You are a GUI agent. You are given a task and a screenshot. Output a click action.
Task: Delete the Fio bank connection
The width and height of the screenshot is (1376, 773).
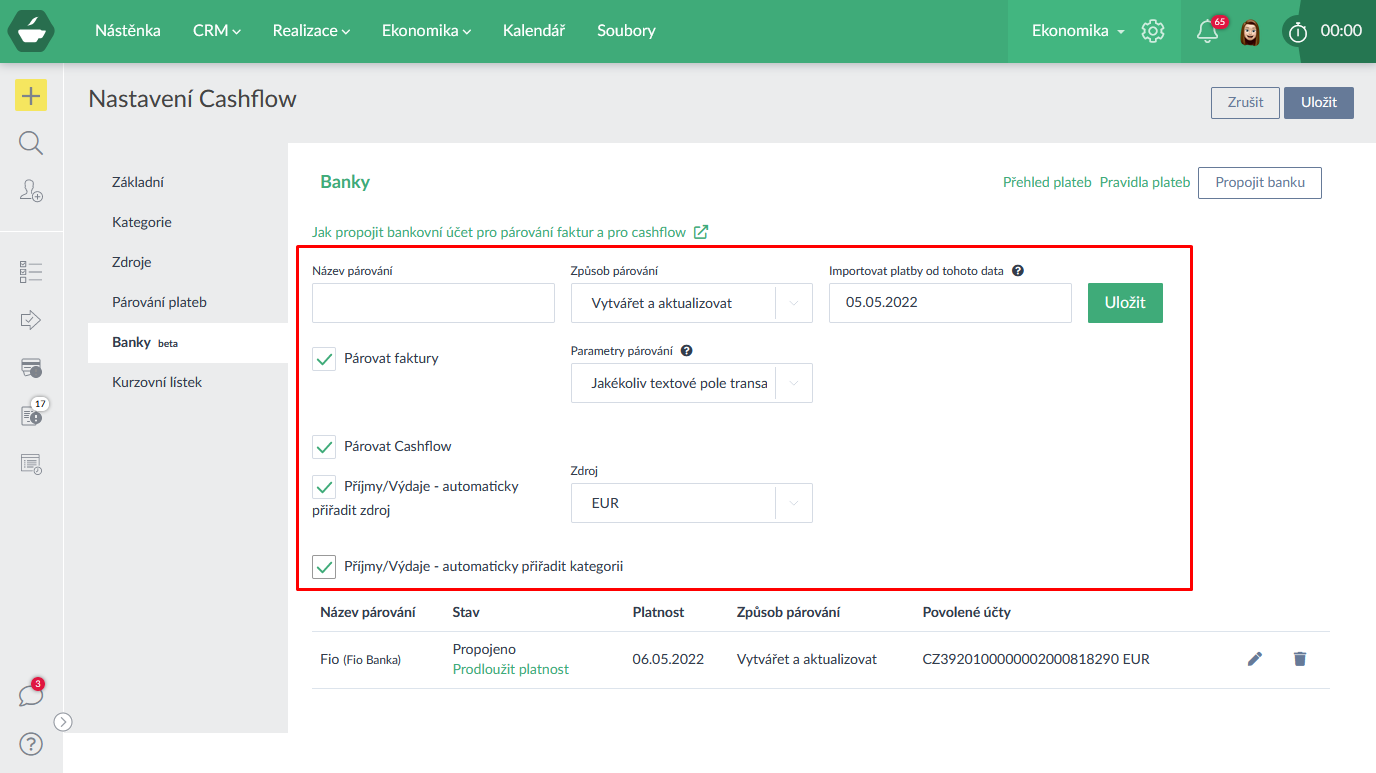1299,659
